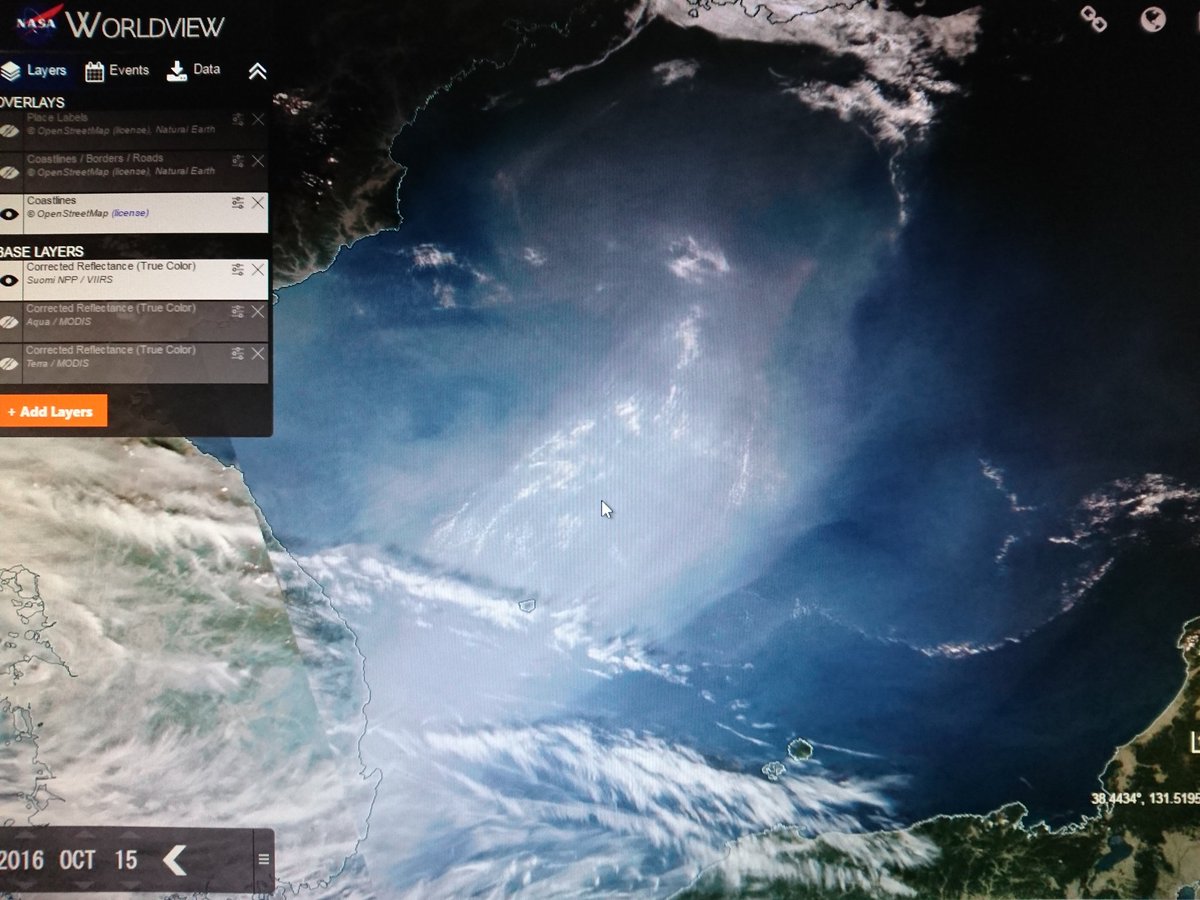The height and width of the screenshot is (900, 1200).
Task: Show the Aqua / MODIS base layer
Action: 10,322
